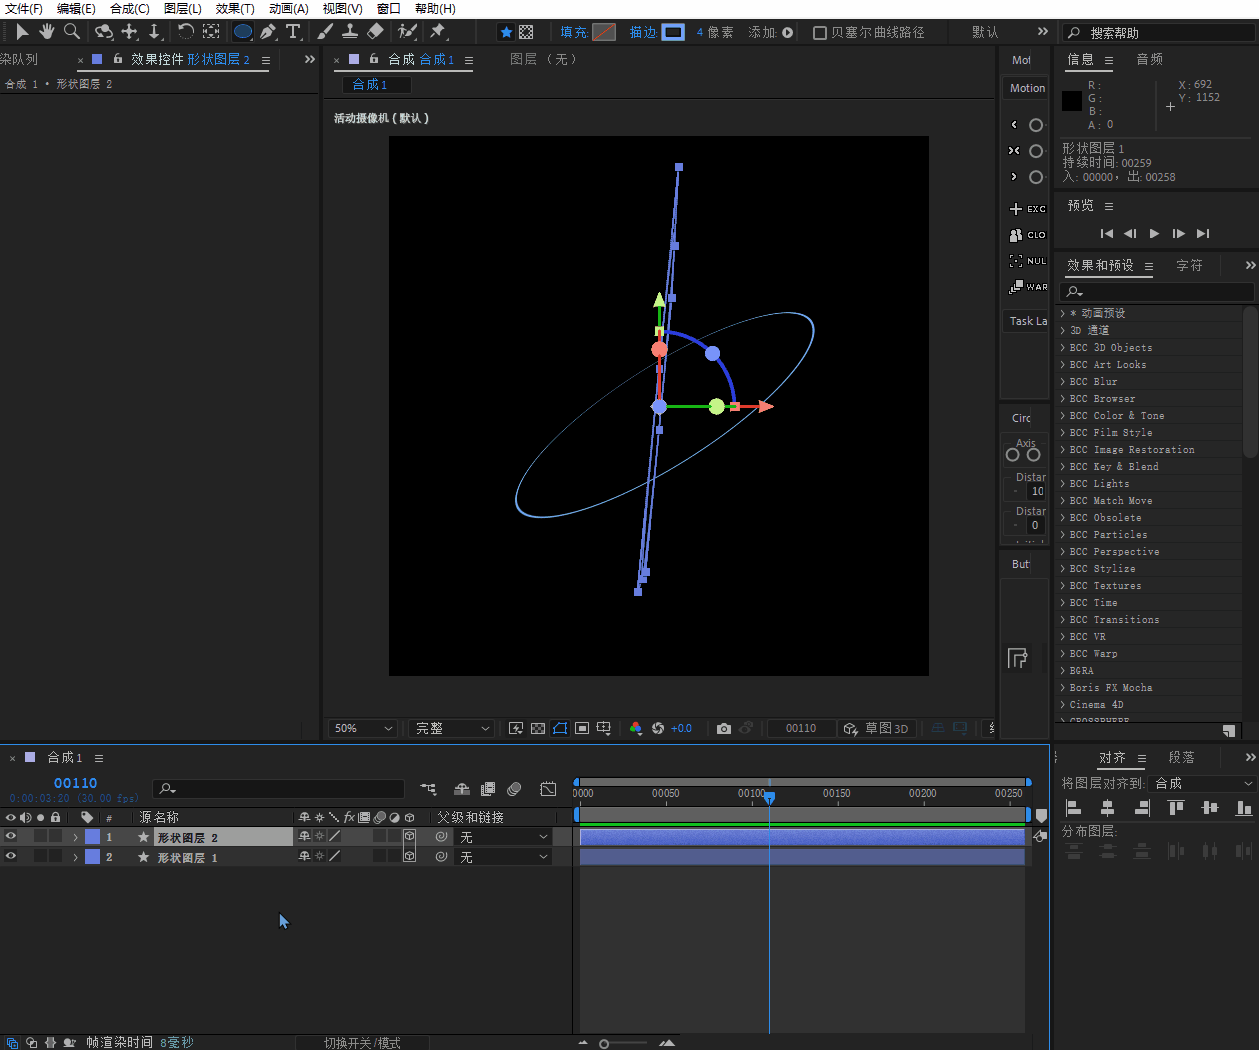Select the Type (T) tool
Image resolution: width=1259 pixels, height=1050 pixels.
click(x=293, y=32)
